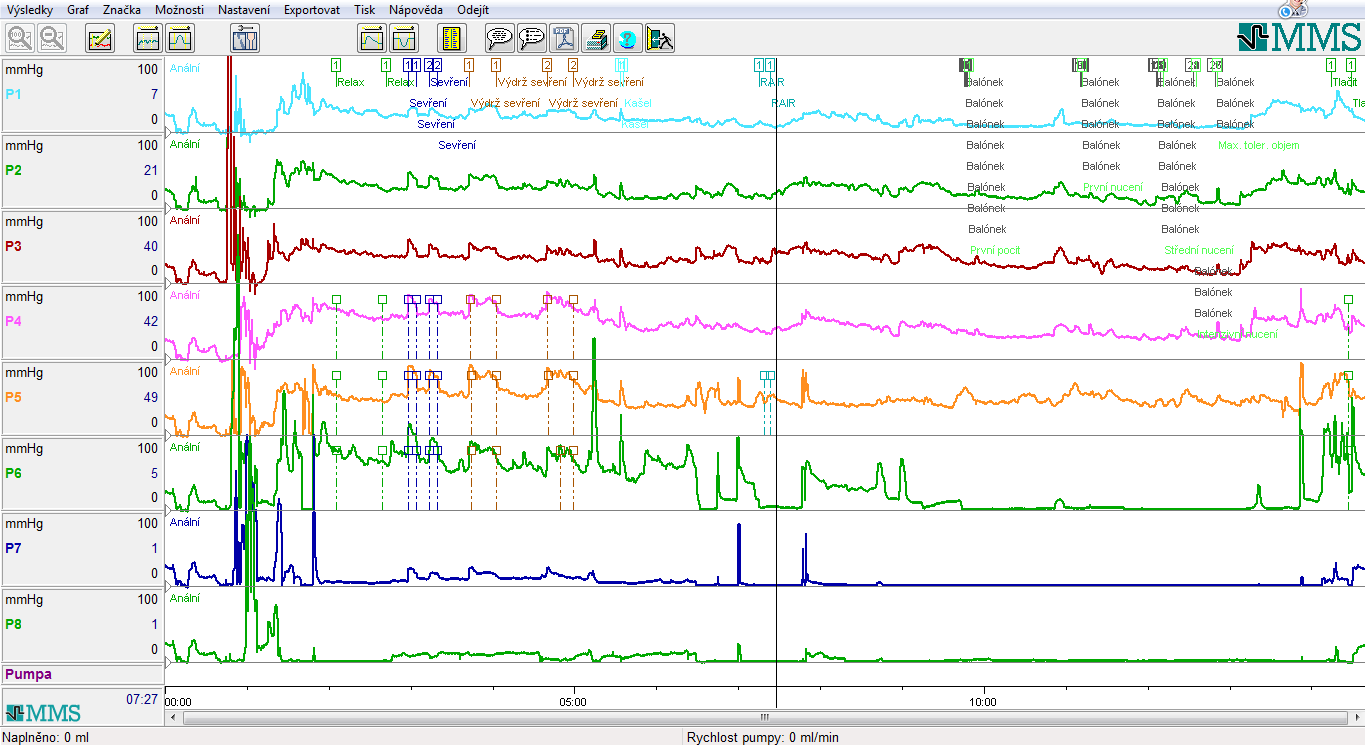Open the comment speech bubble icon

500,39
